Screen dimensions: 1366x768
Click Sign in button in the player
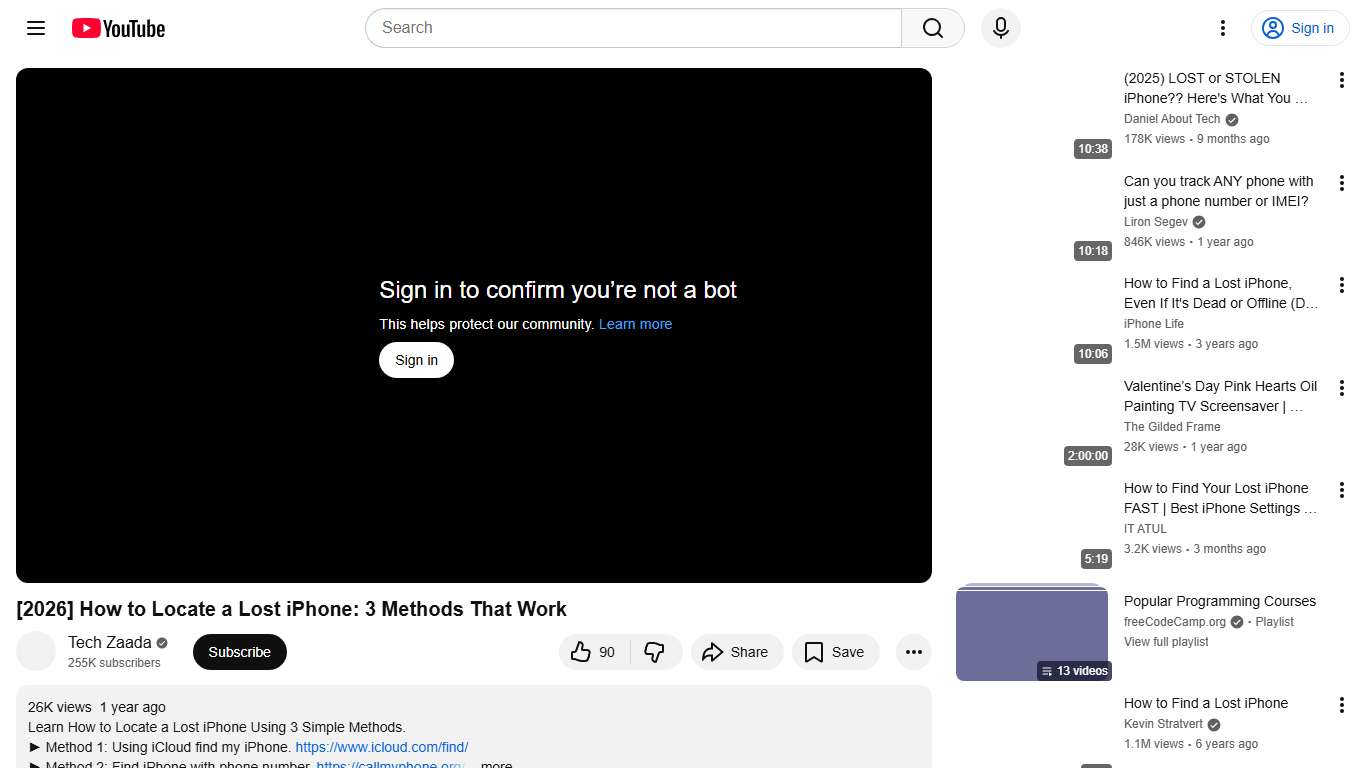pyautogui.click(x=416, y=360)
